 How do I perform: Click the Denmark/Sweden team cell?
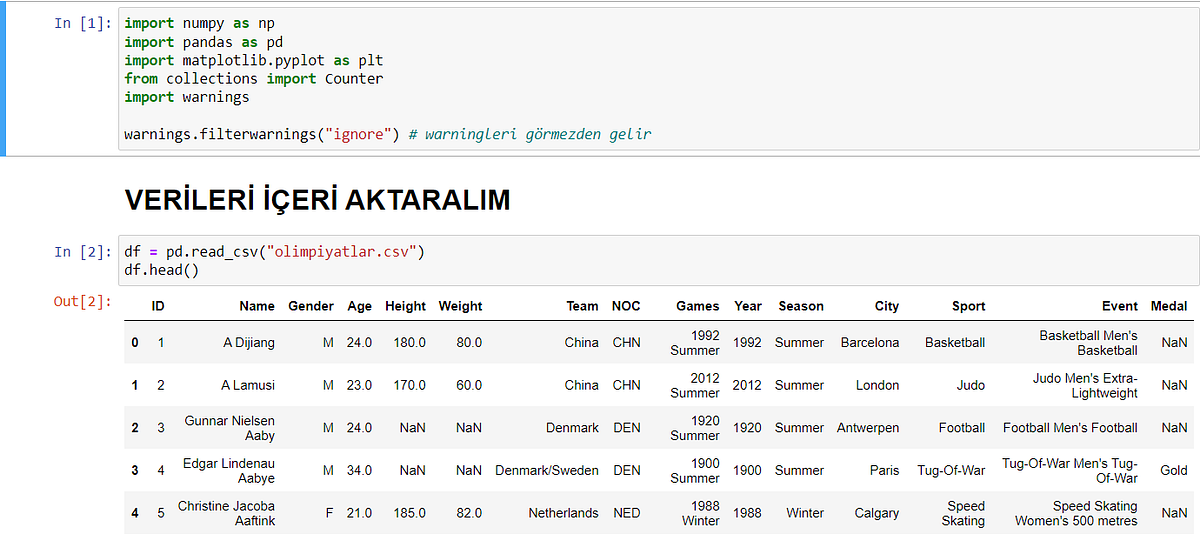(547, 470)
